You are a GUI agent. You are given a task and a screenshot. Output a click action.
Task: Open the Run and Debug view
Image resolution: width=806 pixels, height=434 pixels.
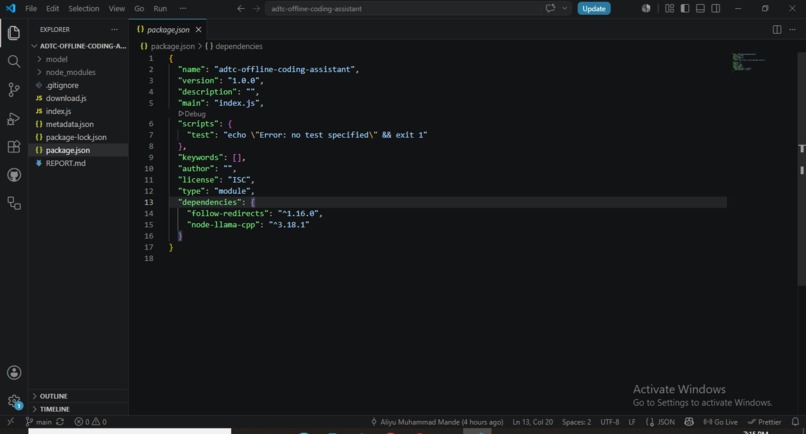click(x=14, y=119)
